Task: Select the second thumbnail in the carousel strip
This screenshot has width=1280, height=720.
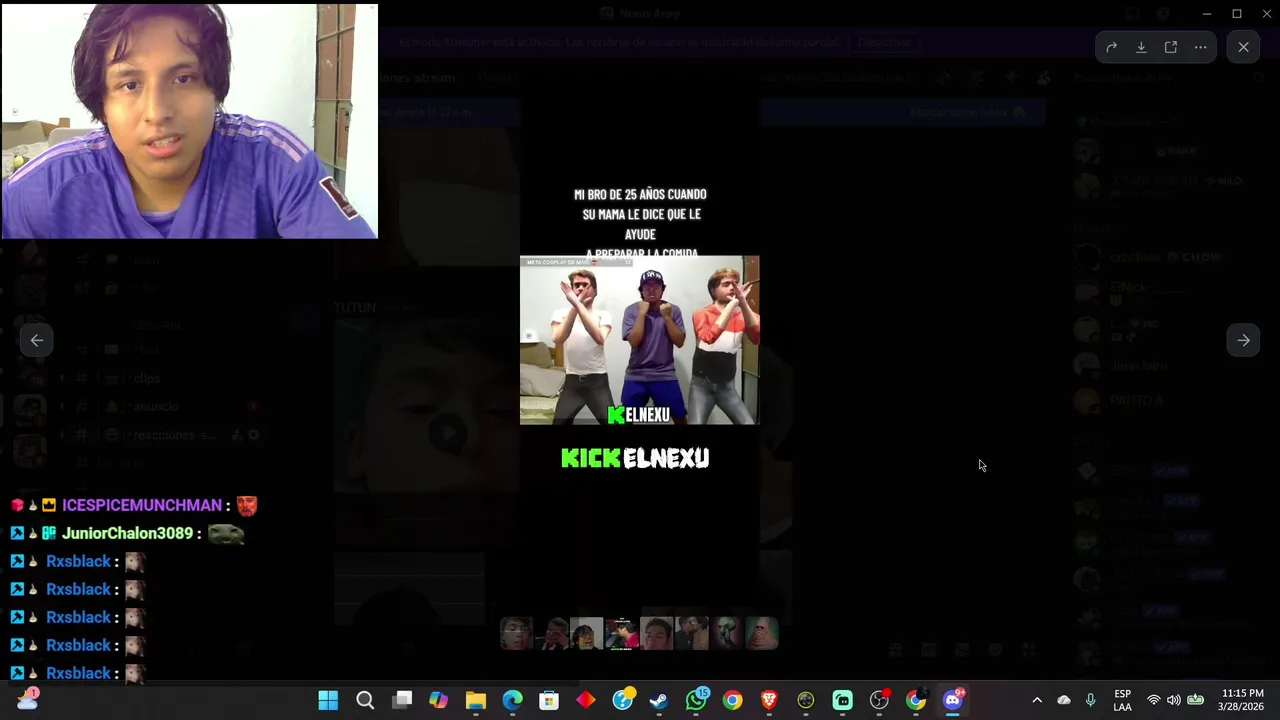Action: click(551, 634)
